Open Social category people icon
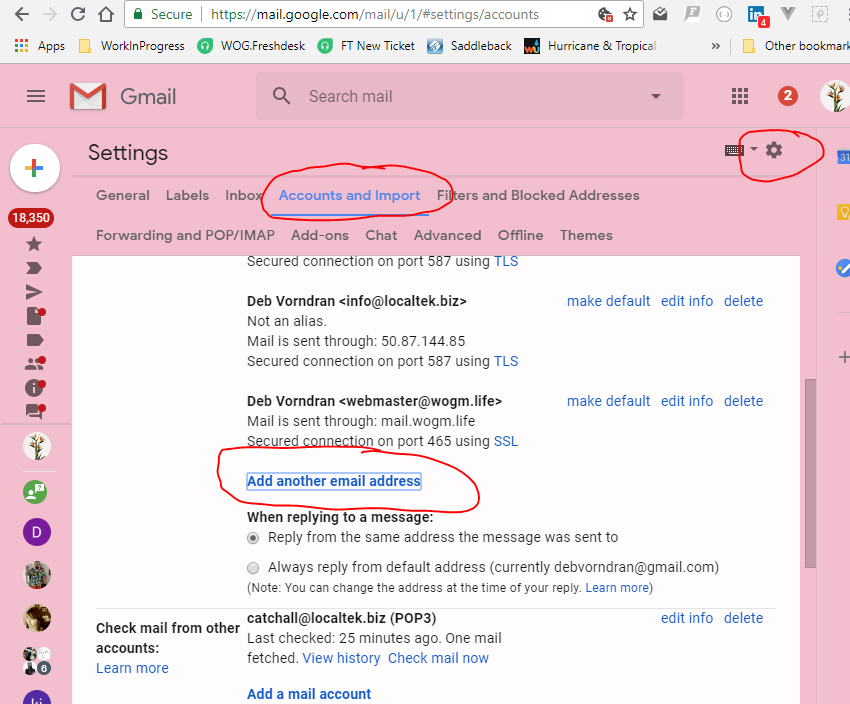850x704 pixels. pos(36,364)
